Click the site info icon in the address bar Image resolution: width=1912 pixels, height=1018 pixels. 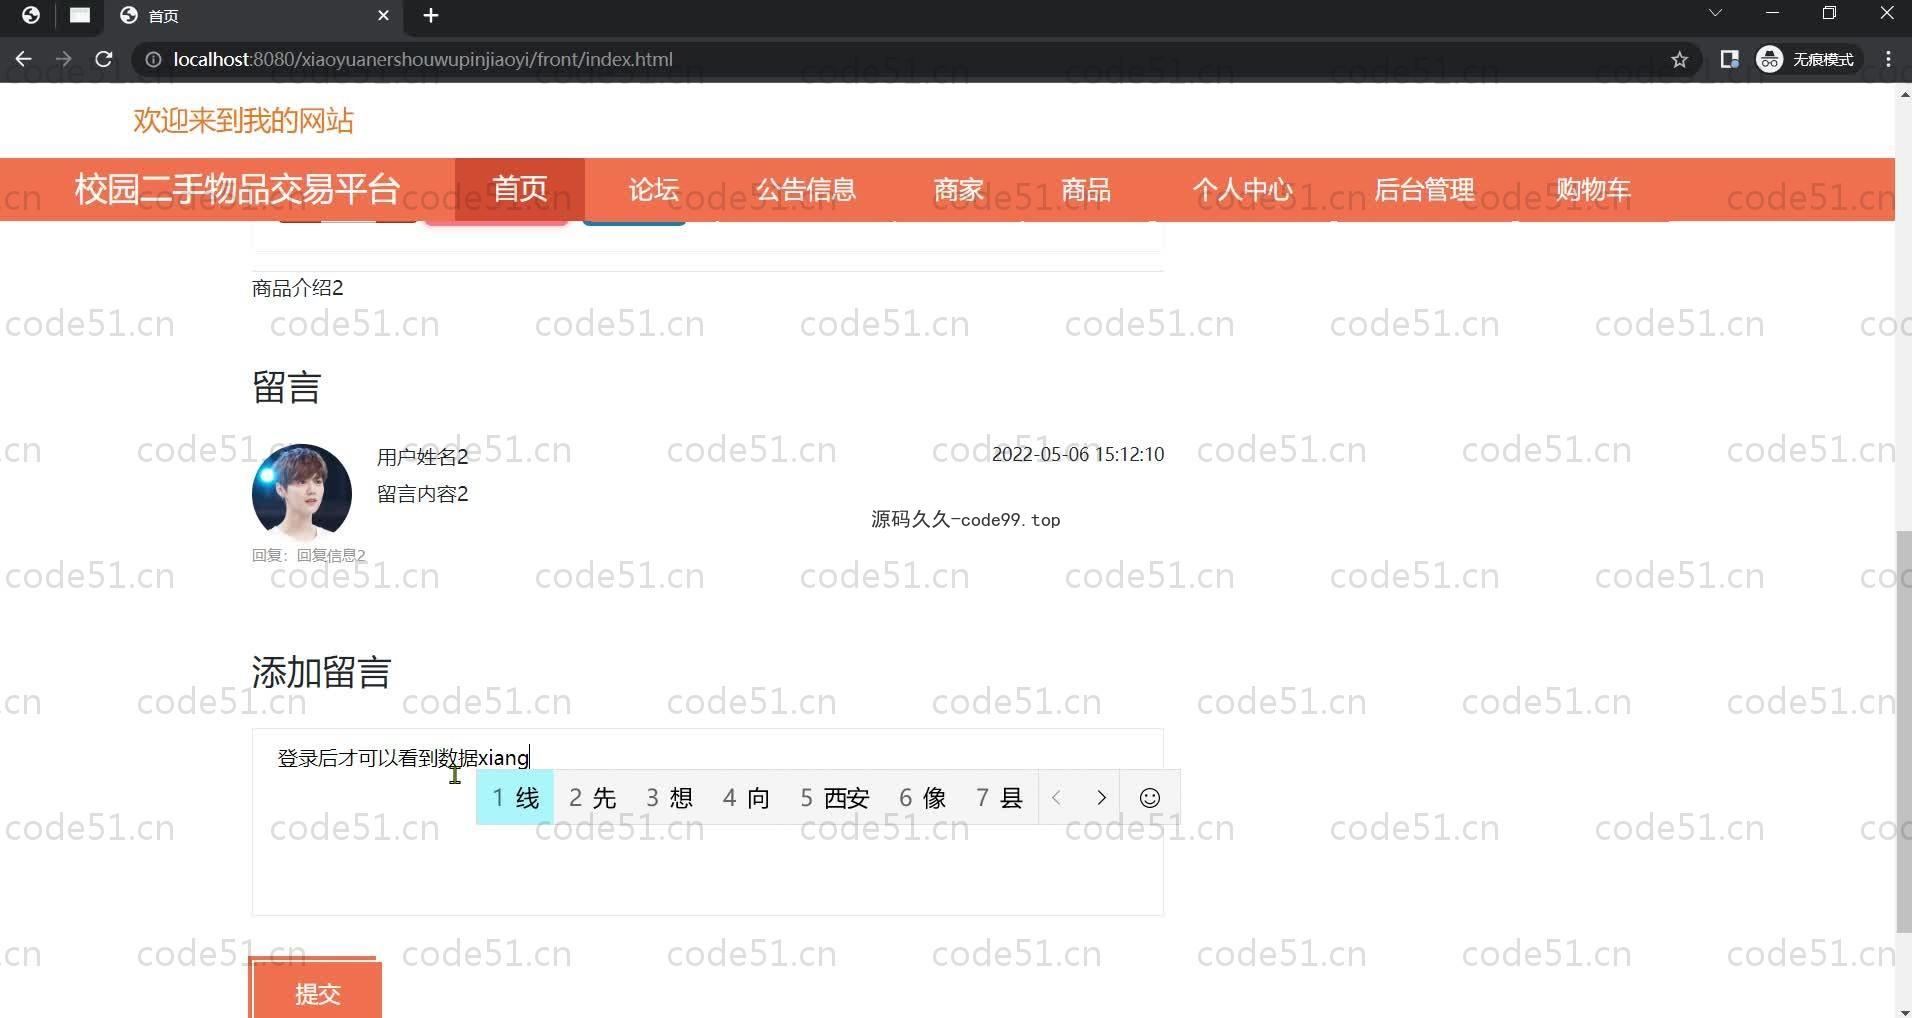(x=153, y=59)
